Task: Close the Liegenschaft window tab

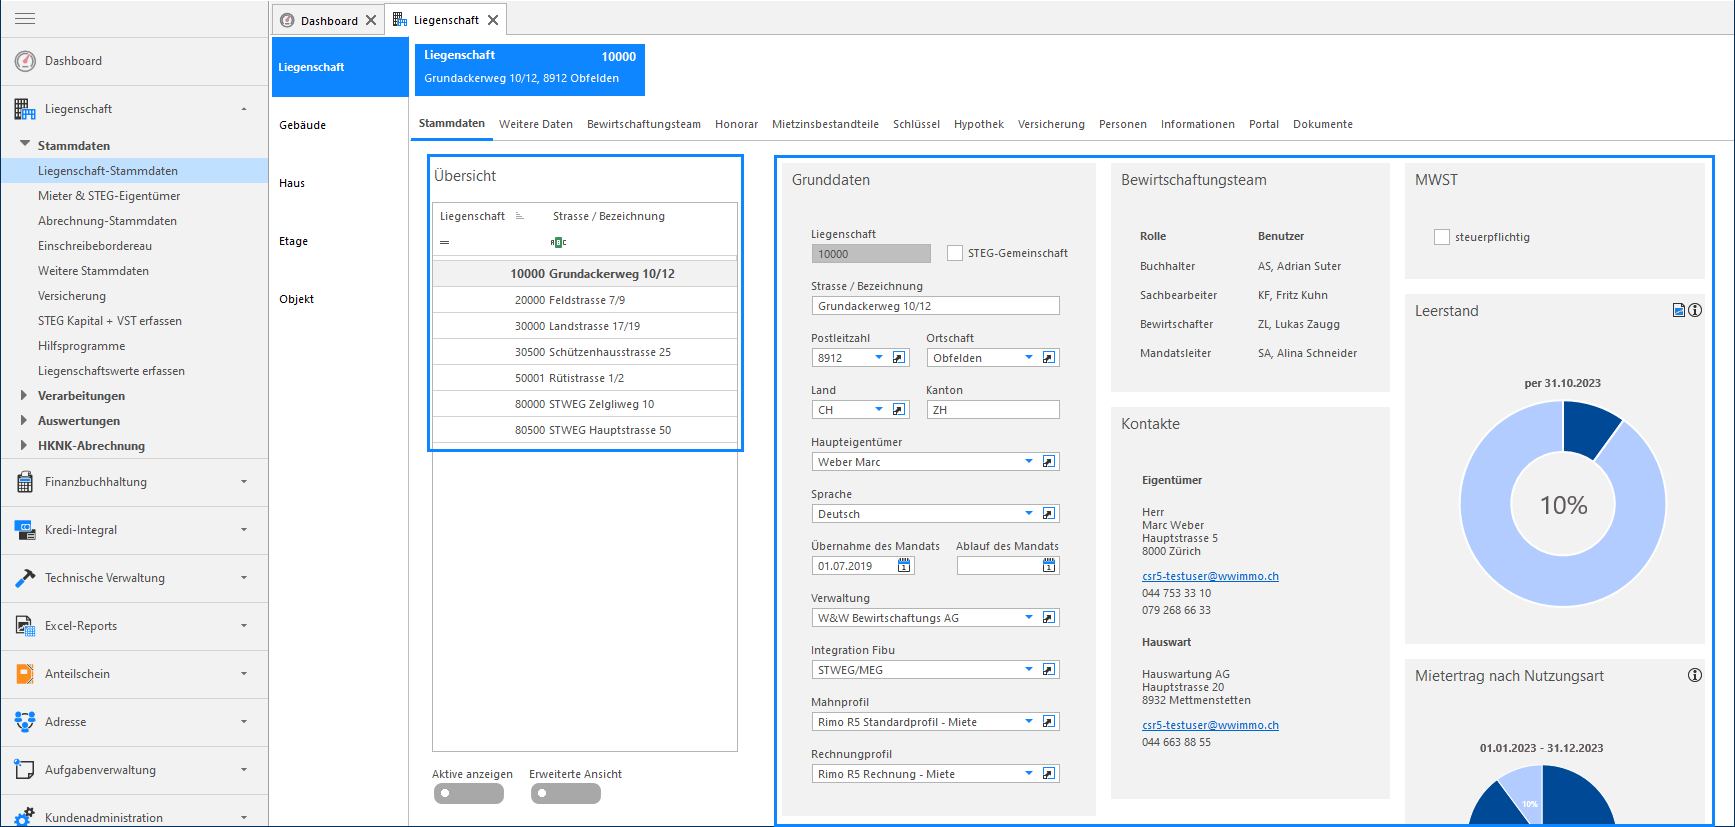Action: tap(493, 20)
